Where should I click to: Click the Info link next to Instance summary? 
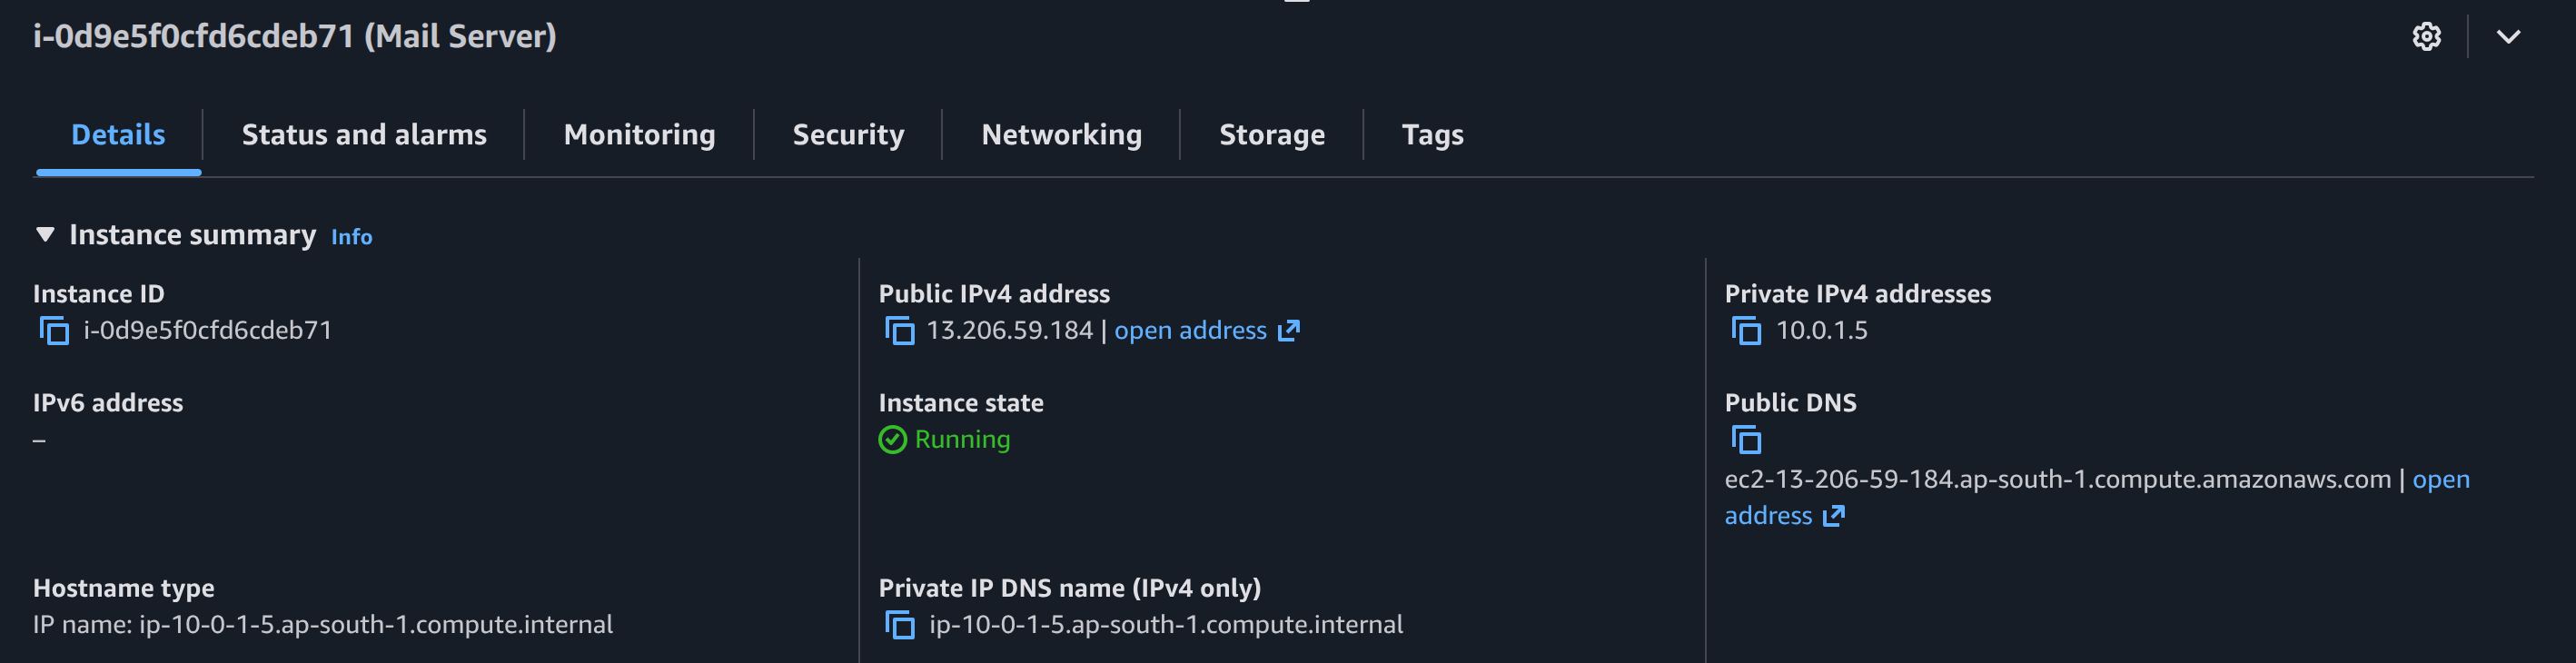351,236
